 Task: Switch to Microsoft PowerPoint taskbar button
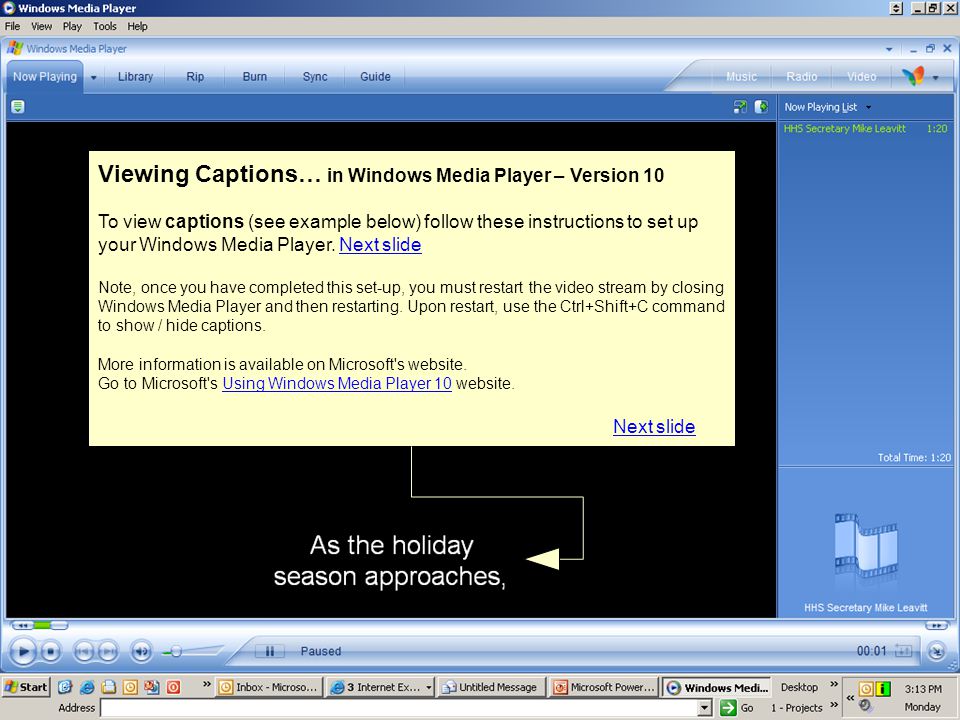tap(604, 688)
